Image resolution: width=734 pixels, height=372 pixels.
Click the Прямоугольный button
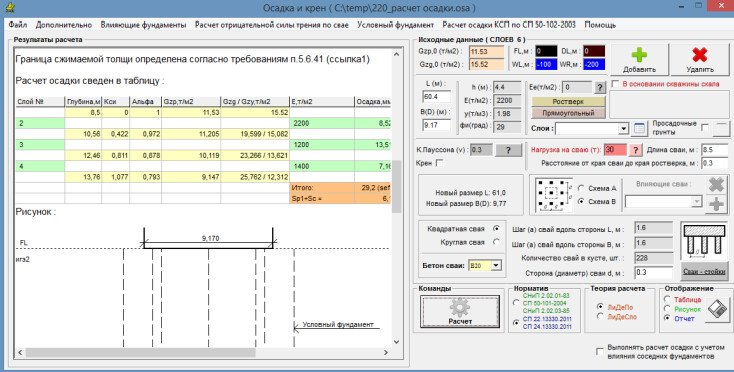[x=568, y=113]
